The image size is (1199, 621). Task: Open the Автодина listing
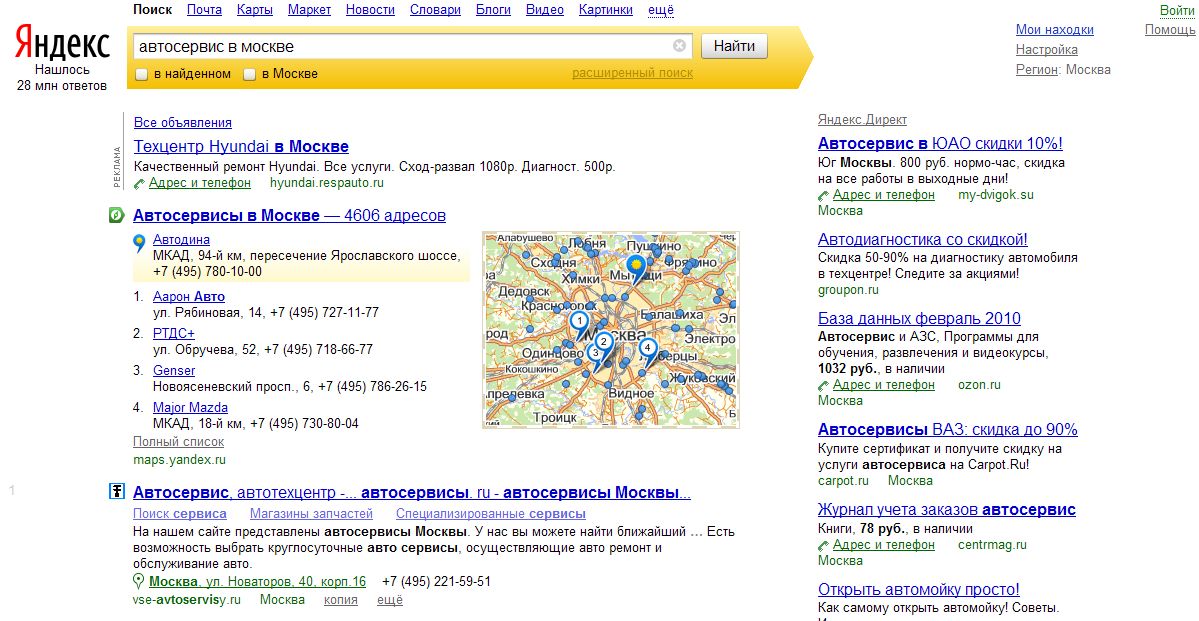[181, 239]
